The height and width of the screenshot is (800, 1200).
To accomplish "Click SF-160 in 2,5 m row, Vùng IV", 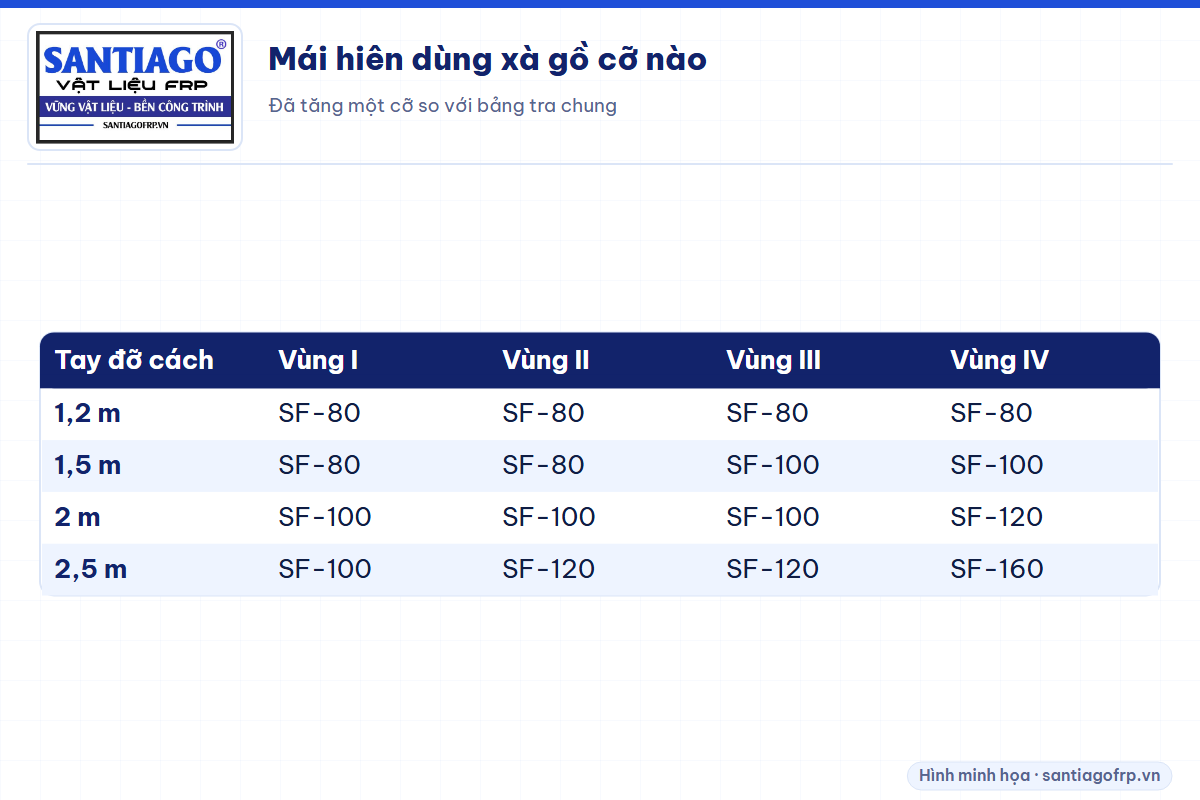I will [x=997, y=569].
